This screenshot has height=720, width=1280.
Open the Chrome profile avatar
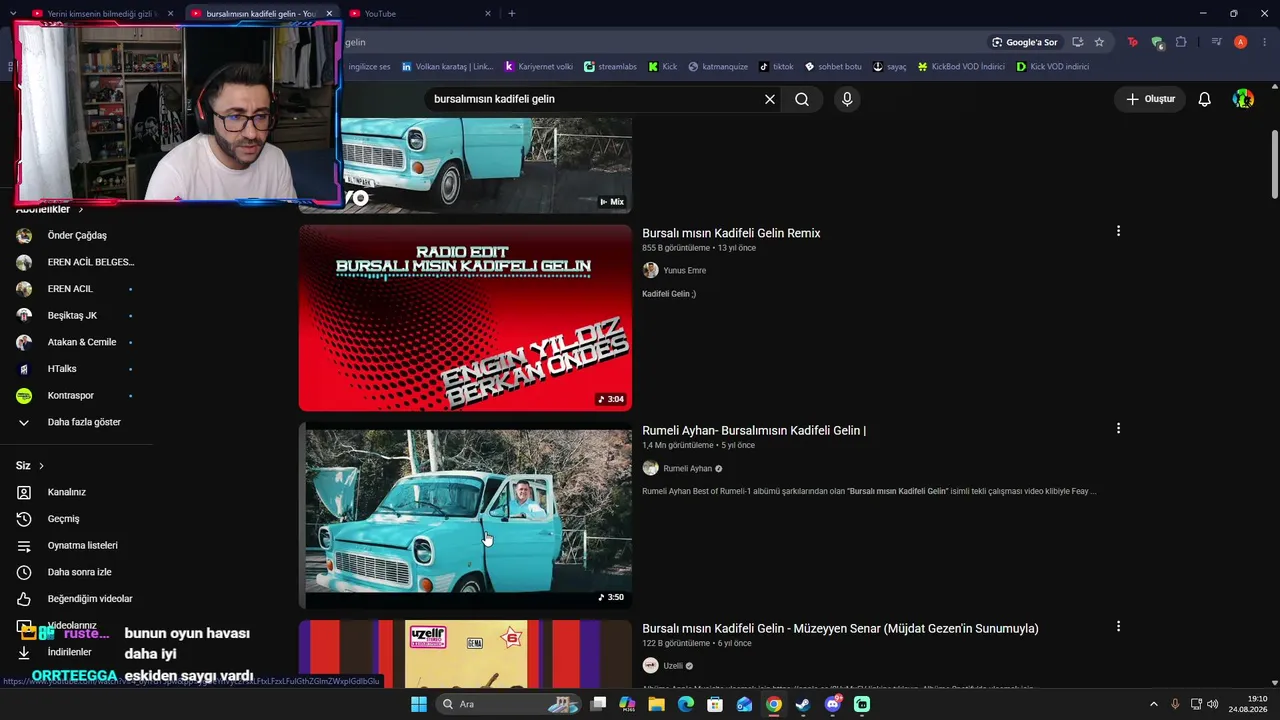[1241, 42]
